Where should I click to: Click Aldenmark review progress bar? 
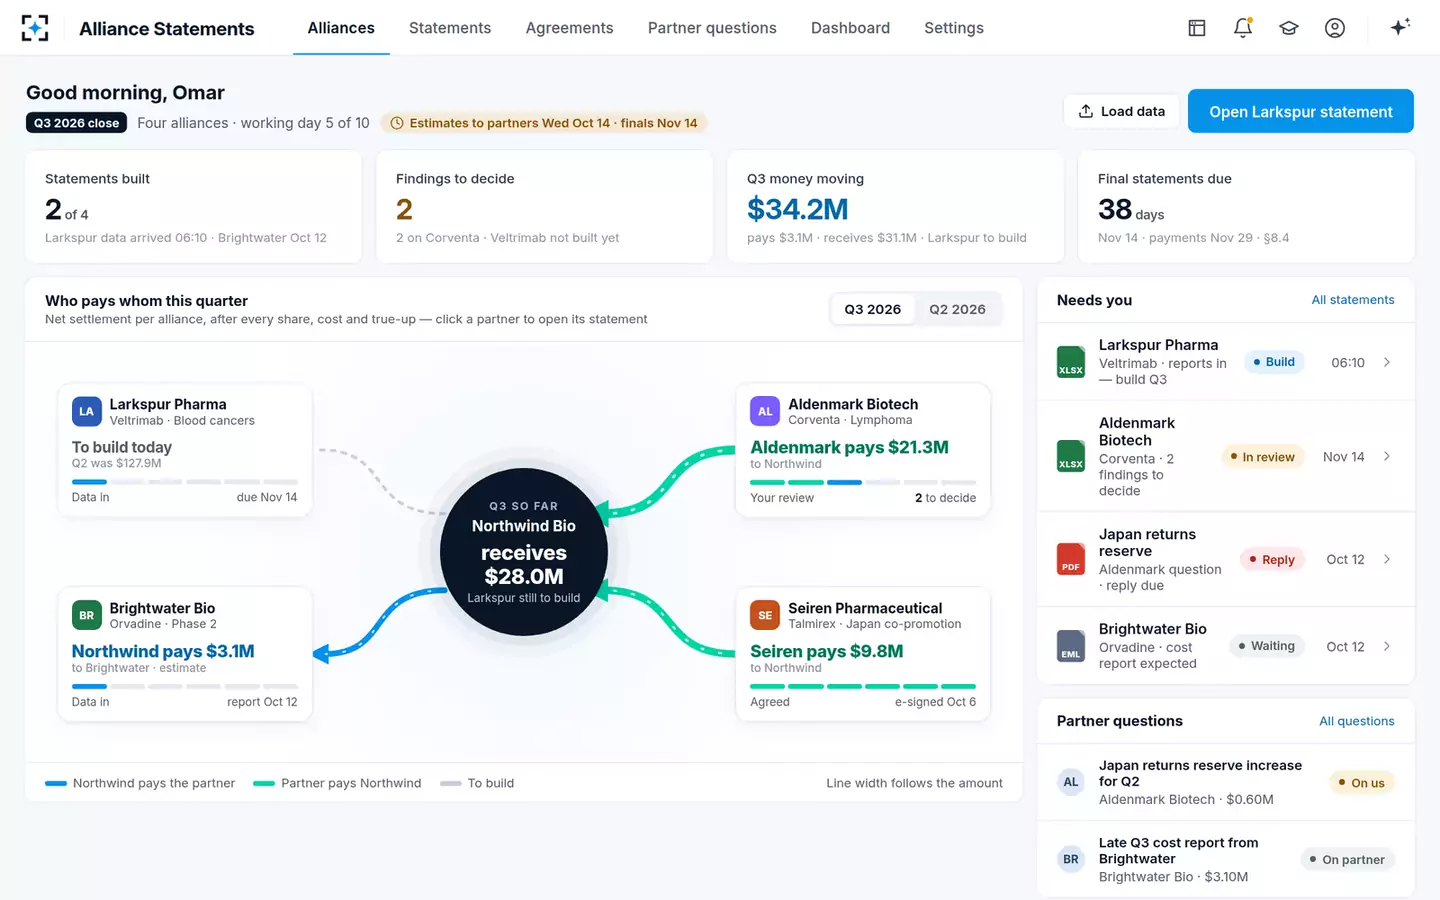pyautogui.click(x=863, y=482)
